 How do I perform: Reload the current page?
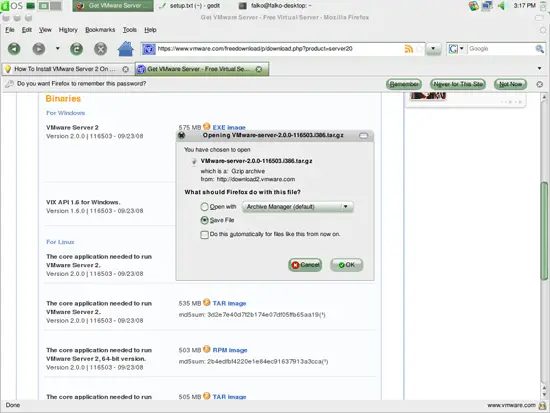click(x=76, y=49)
